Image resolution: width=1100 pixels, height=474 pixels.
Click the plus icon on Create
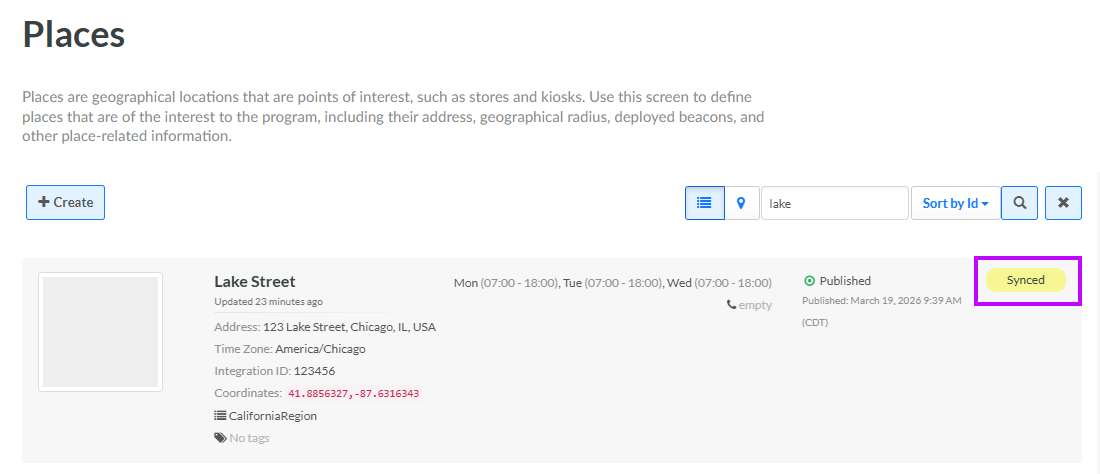pyautogui.click(x=44, y=202)
